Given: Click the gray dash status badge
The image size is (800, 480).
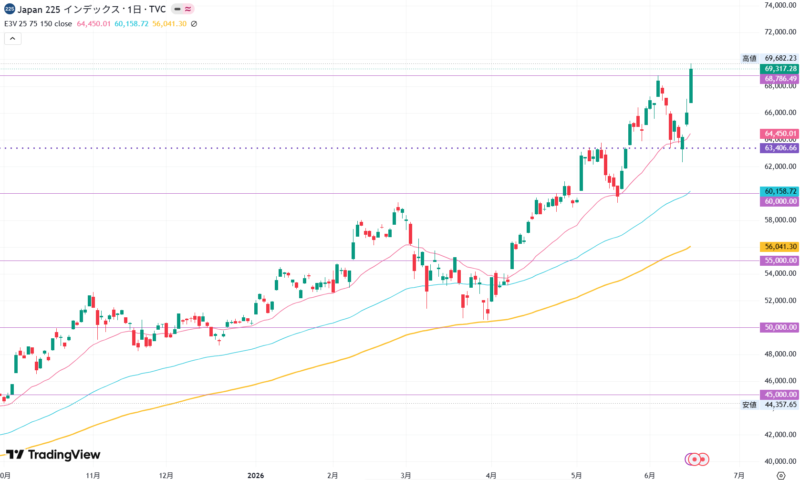Looking at the screenshot, I should pos(177,9).
